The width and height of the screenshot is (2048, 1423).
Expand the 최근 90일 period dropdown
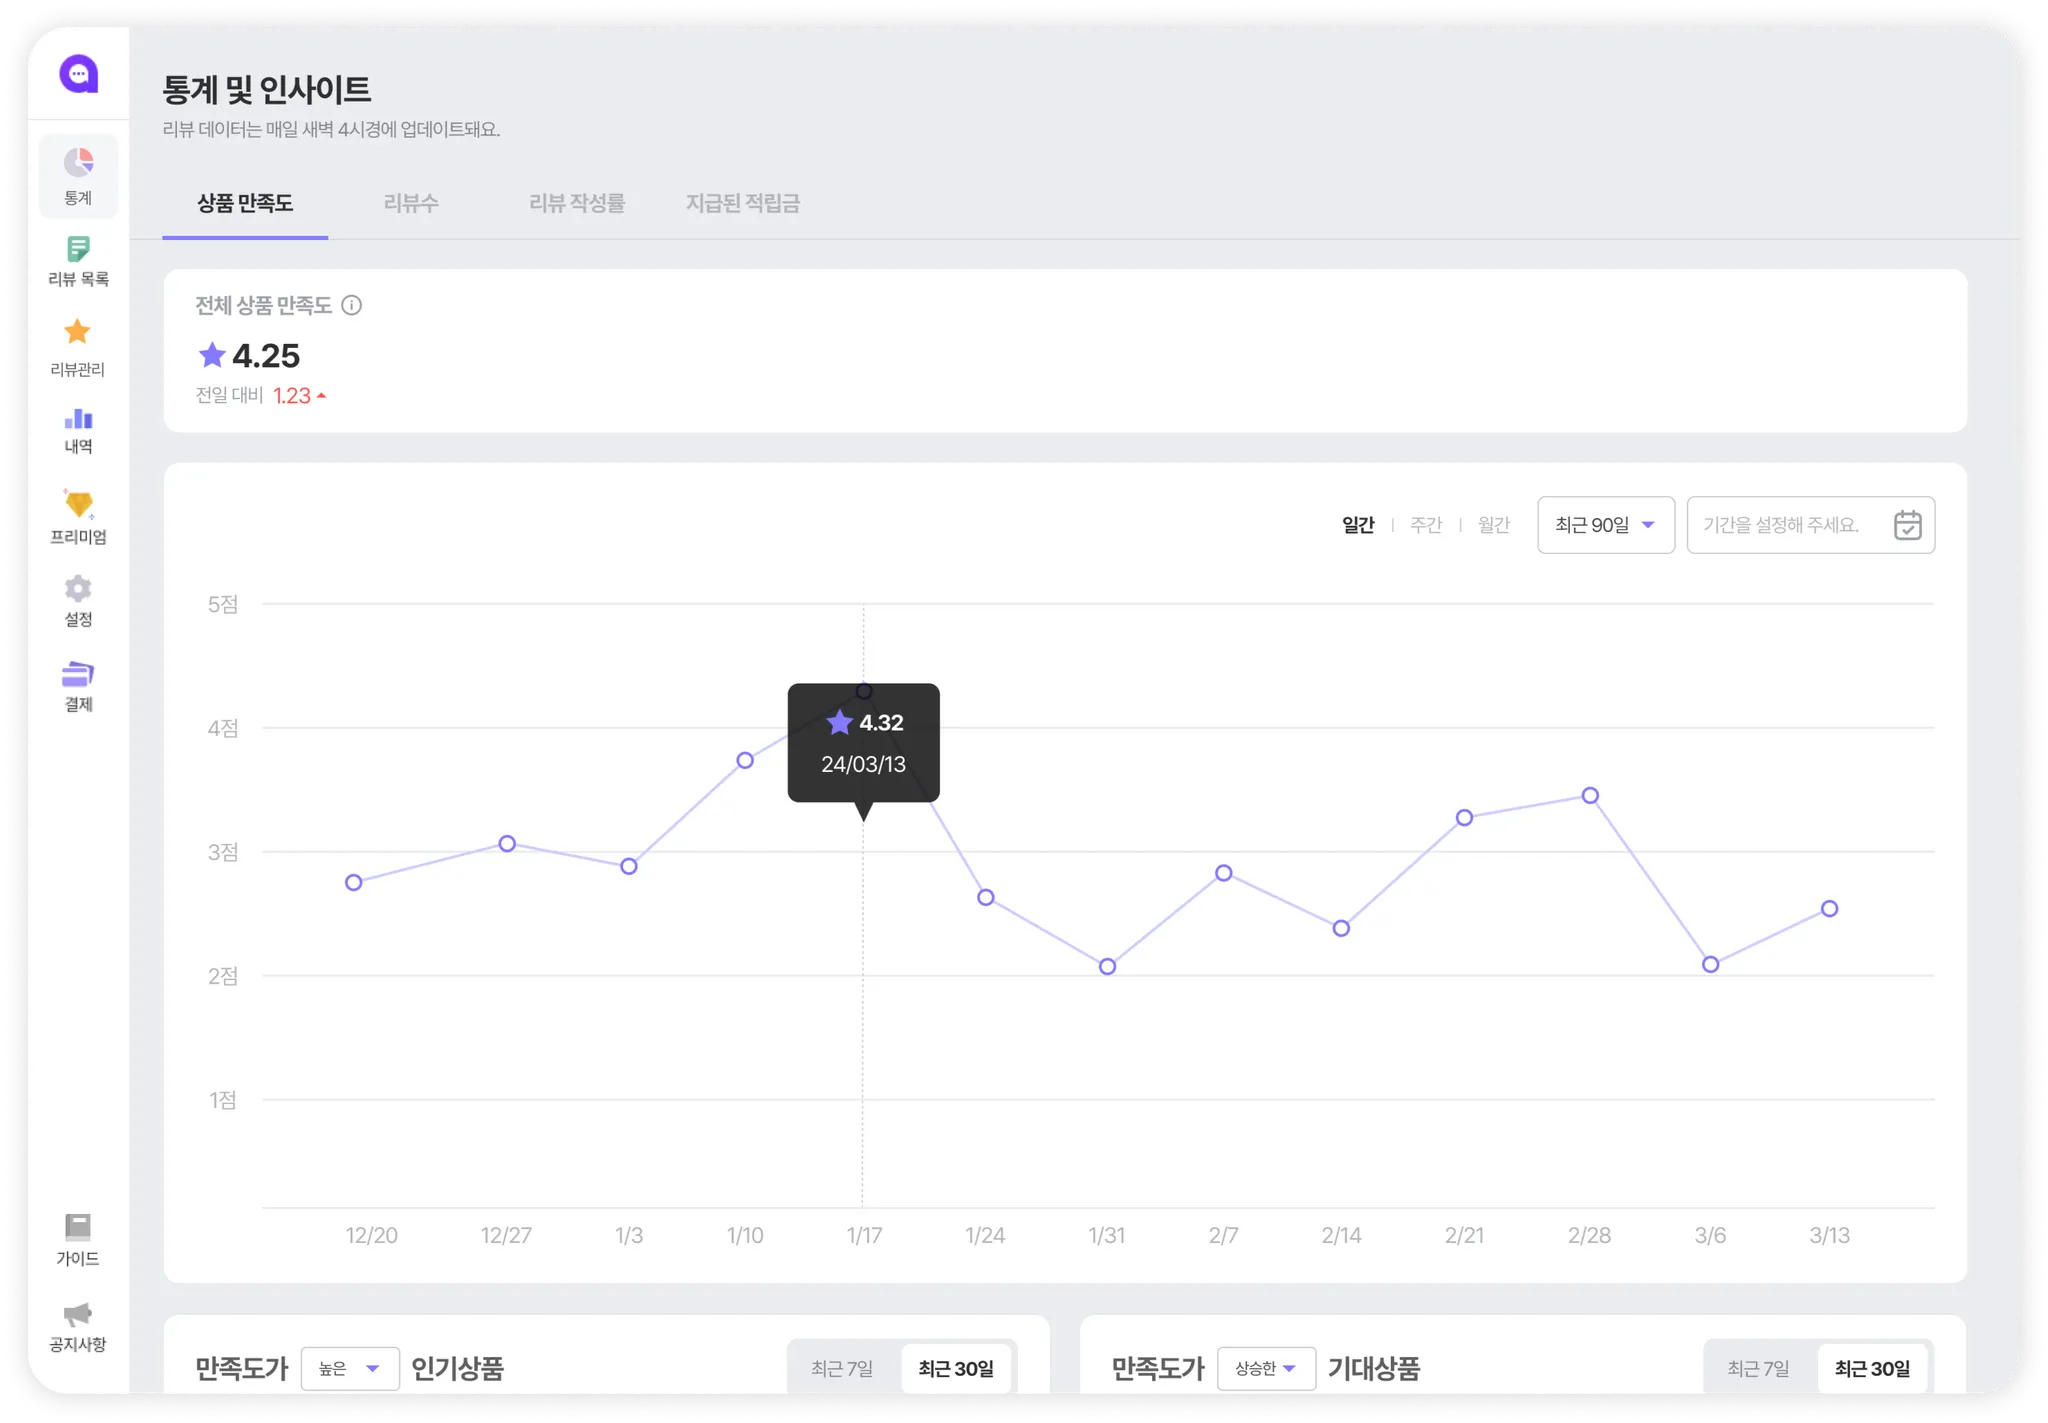tap(1605, 525)
